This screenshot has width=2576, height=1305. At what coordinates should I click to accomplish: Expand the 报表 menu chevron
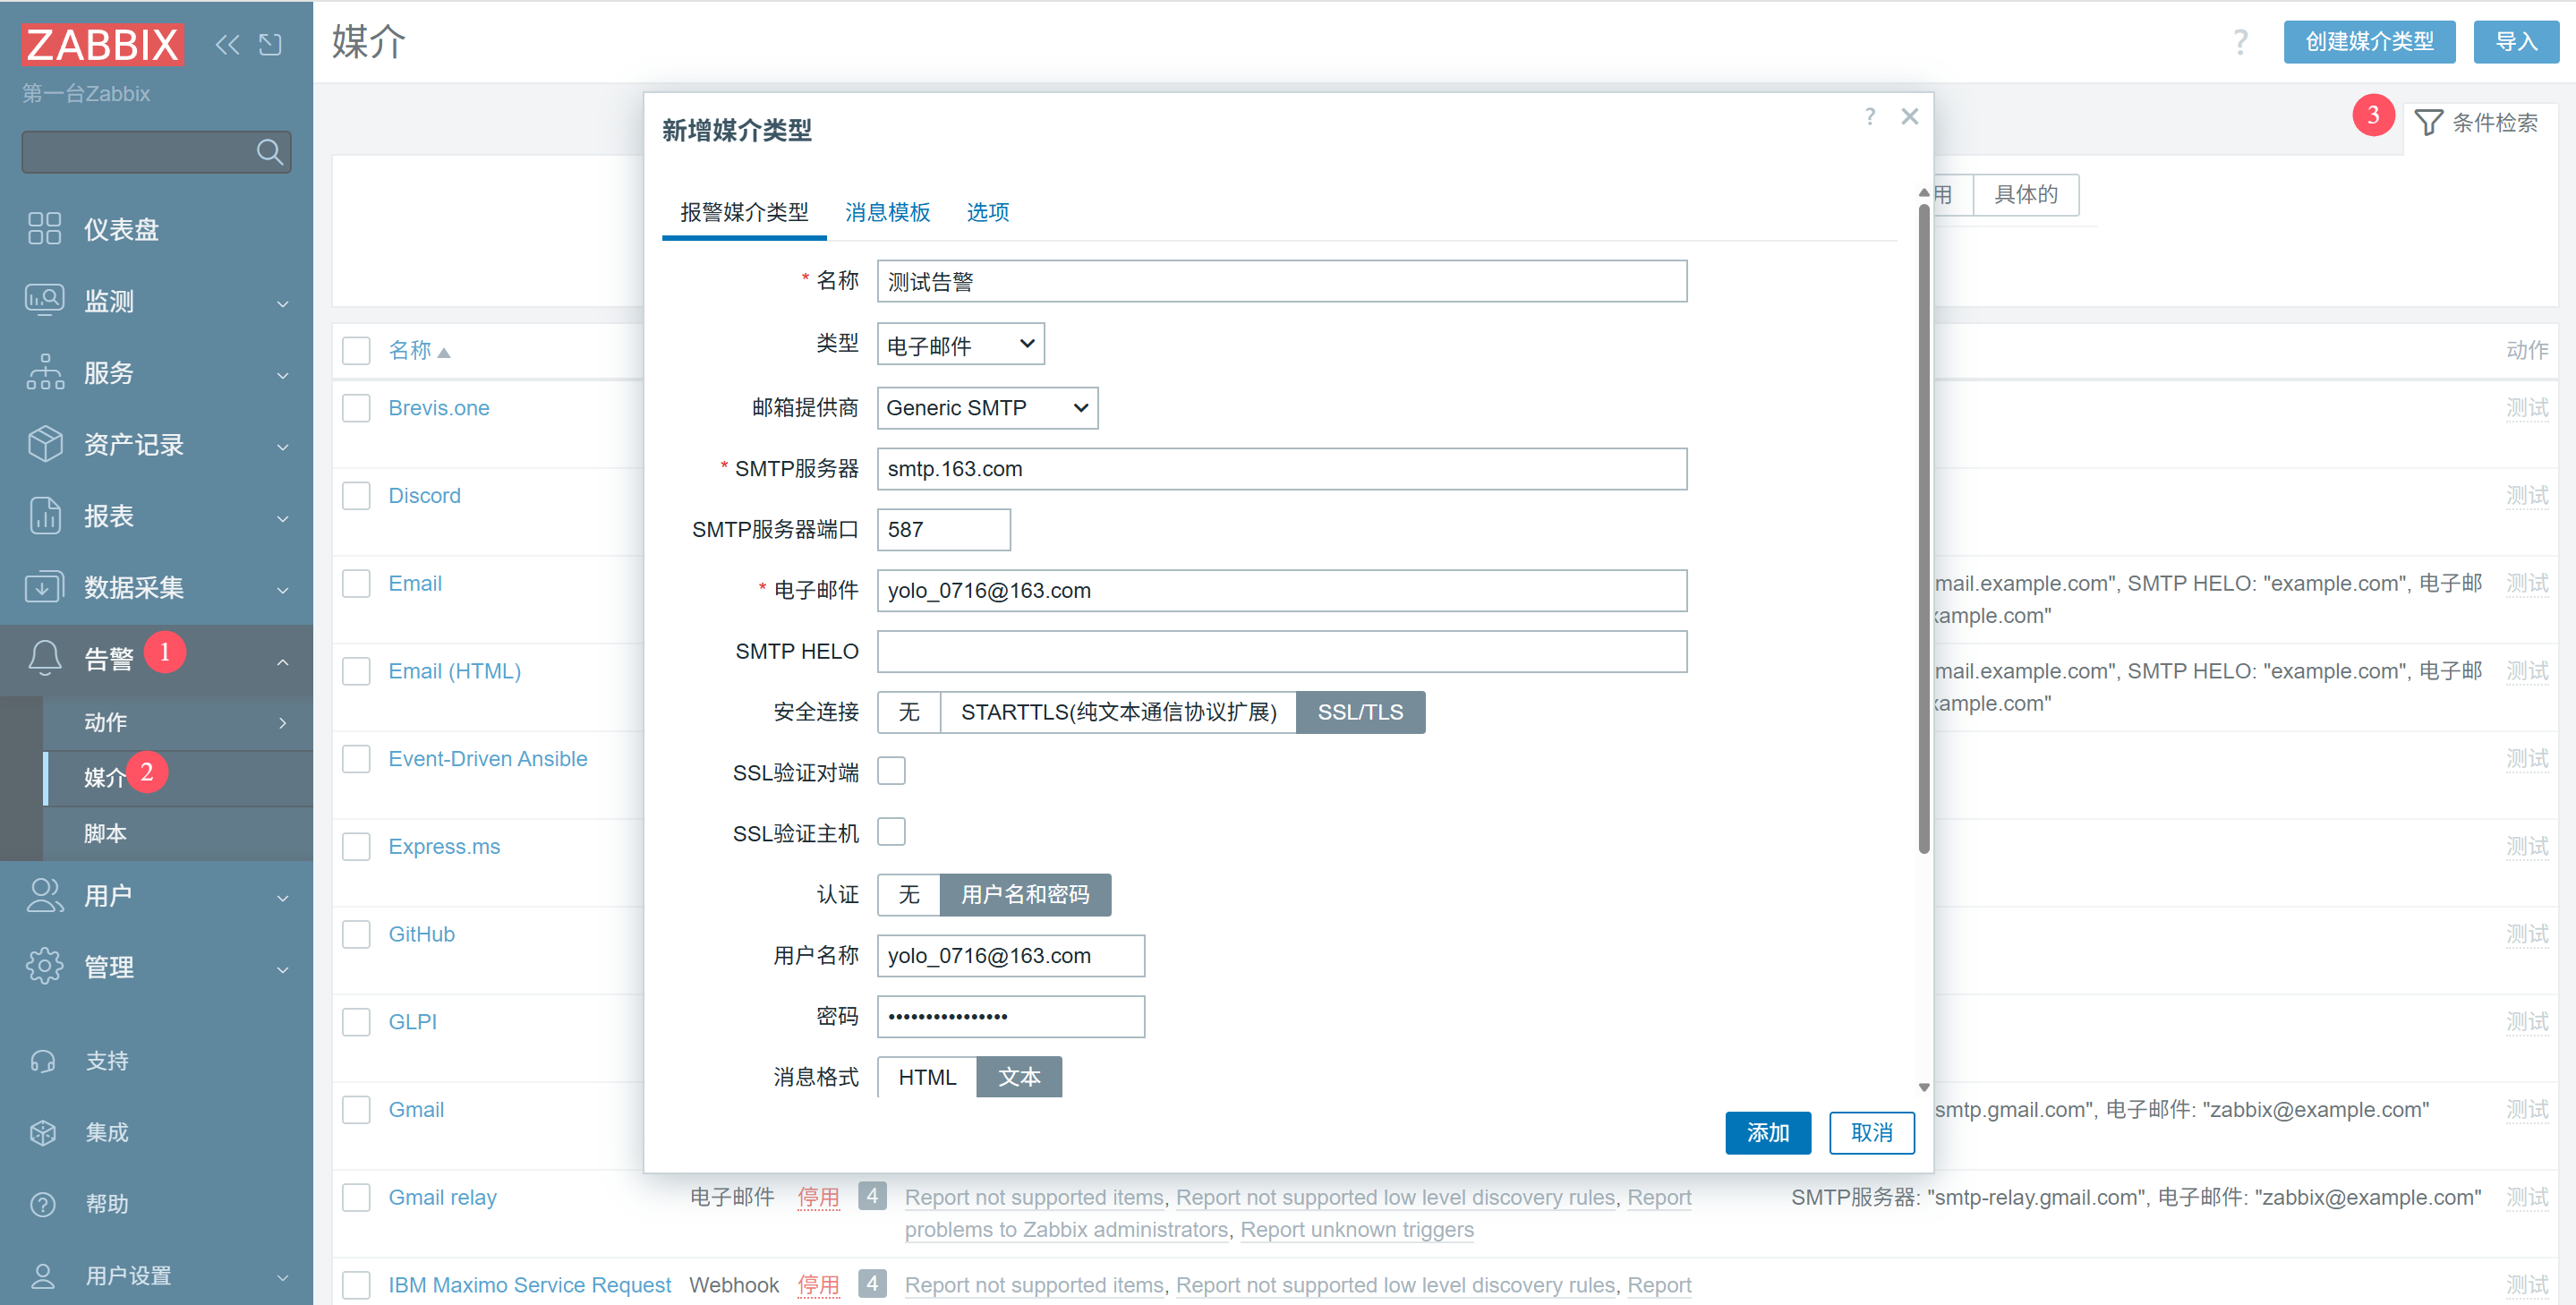[283, 518]
